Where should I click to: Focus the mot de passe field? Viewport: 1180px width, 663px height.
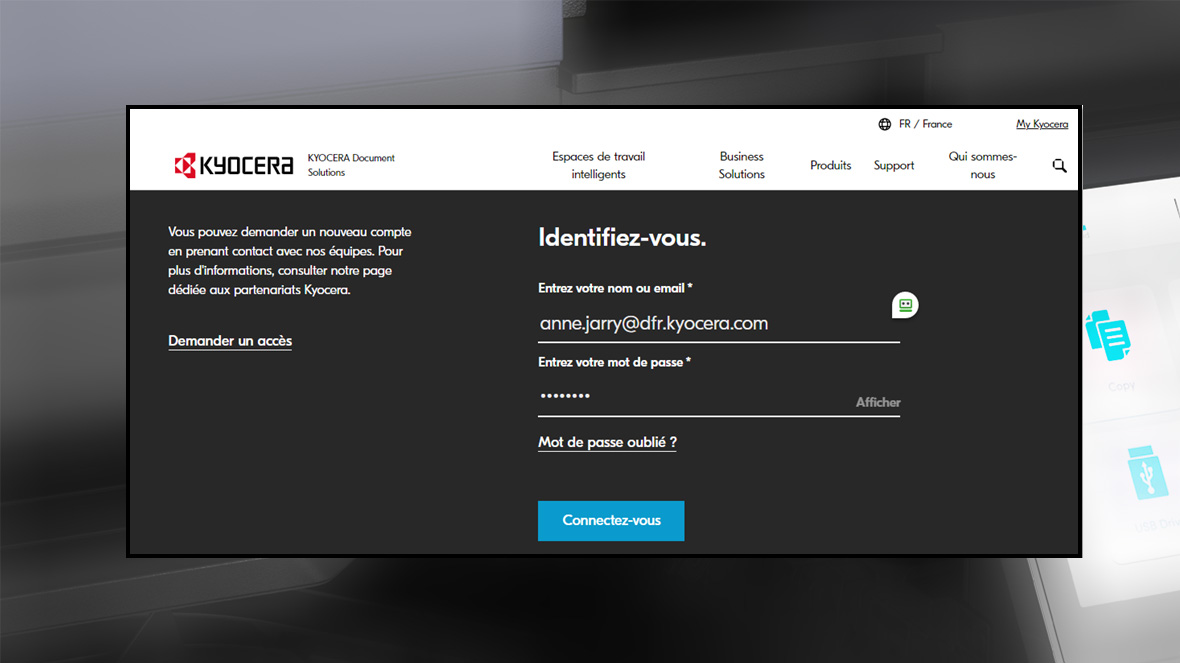point(690,397)
